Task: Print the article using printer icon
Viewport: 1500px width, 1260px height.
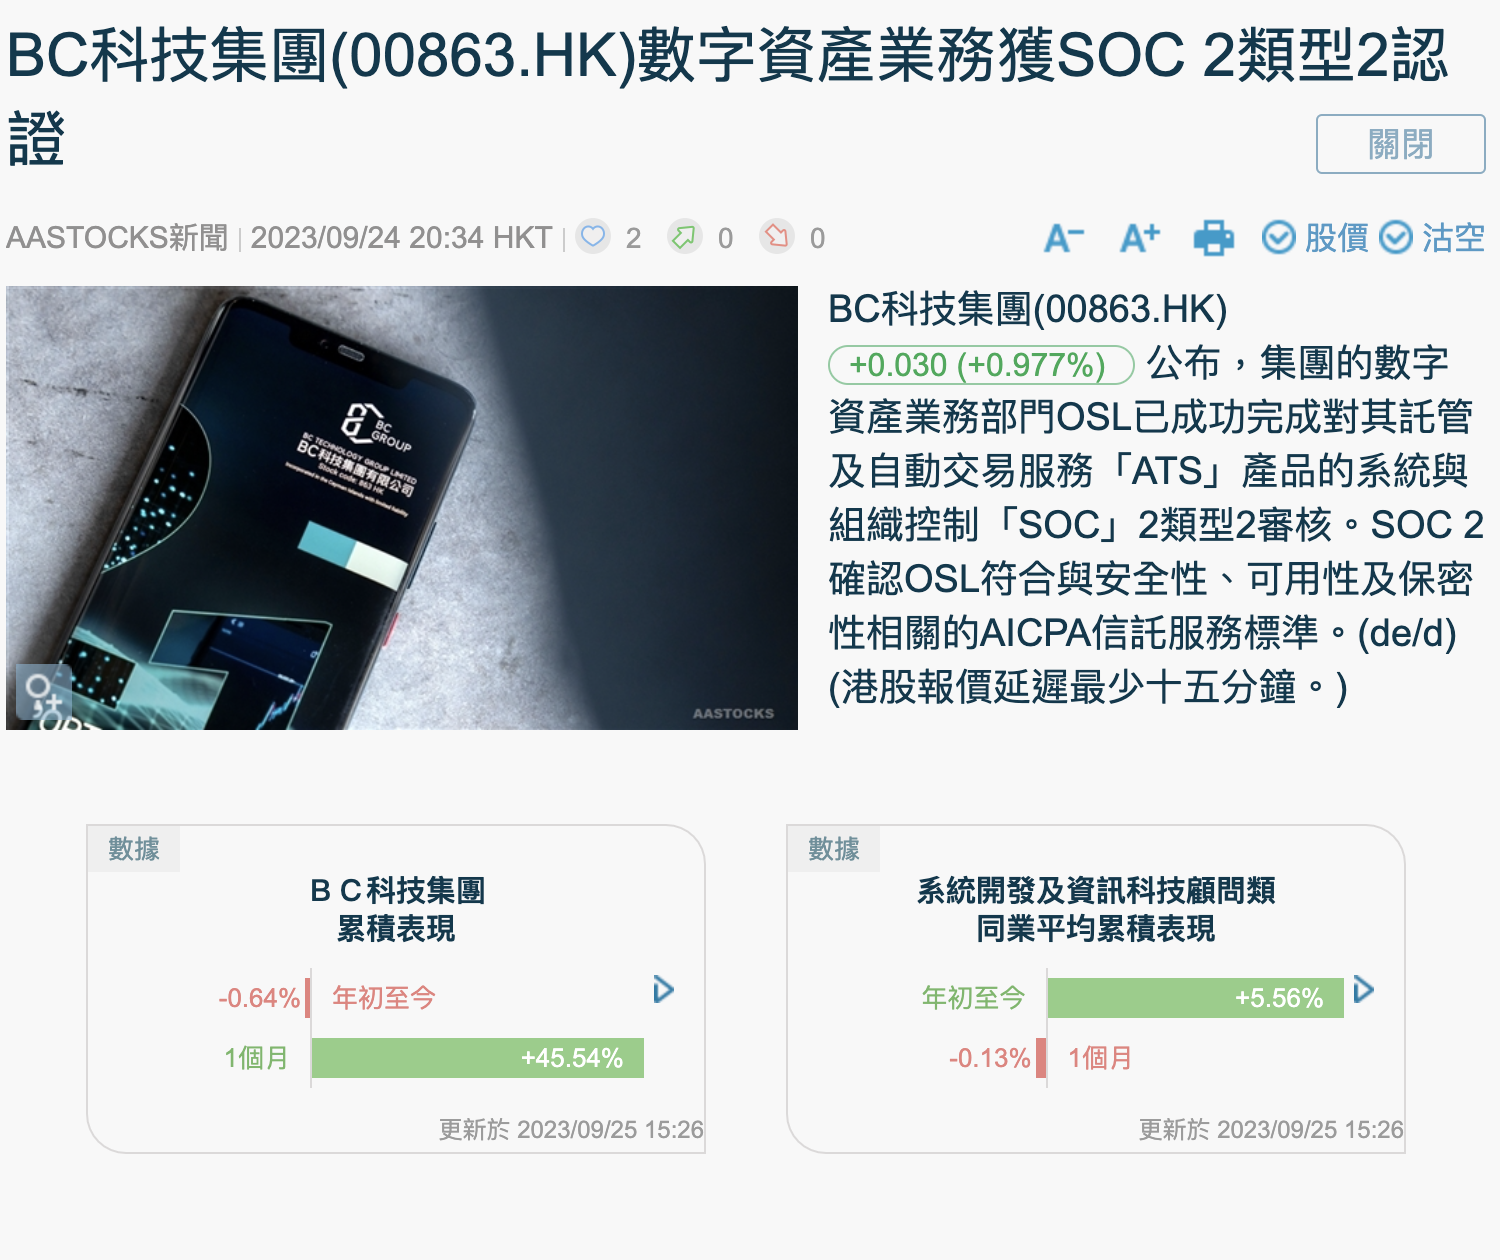Action: (1214, 238)
